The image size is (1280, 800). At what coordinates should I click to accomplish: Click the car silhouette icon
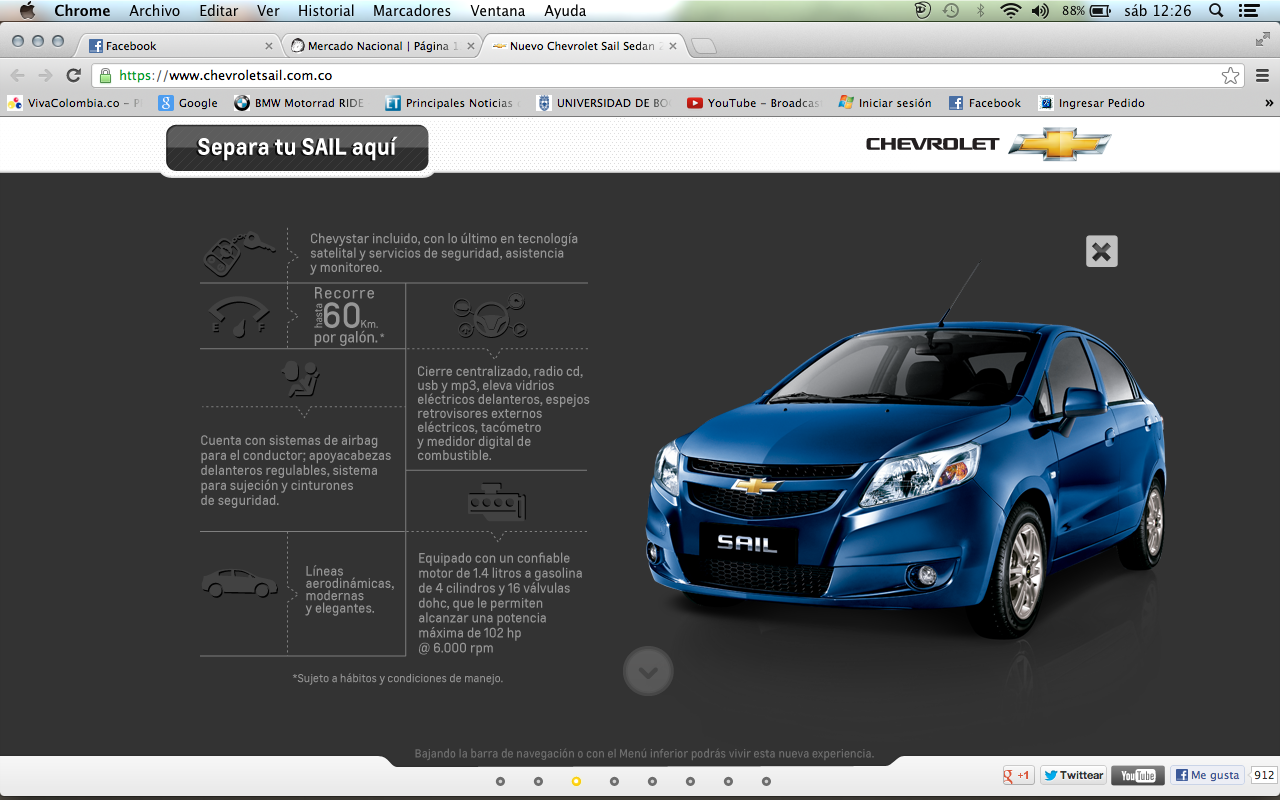click(x=240, y=583)
